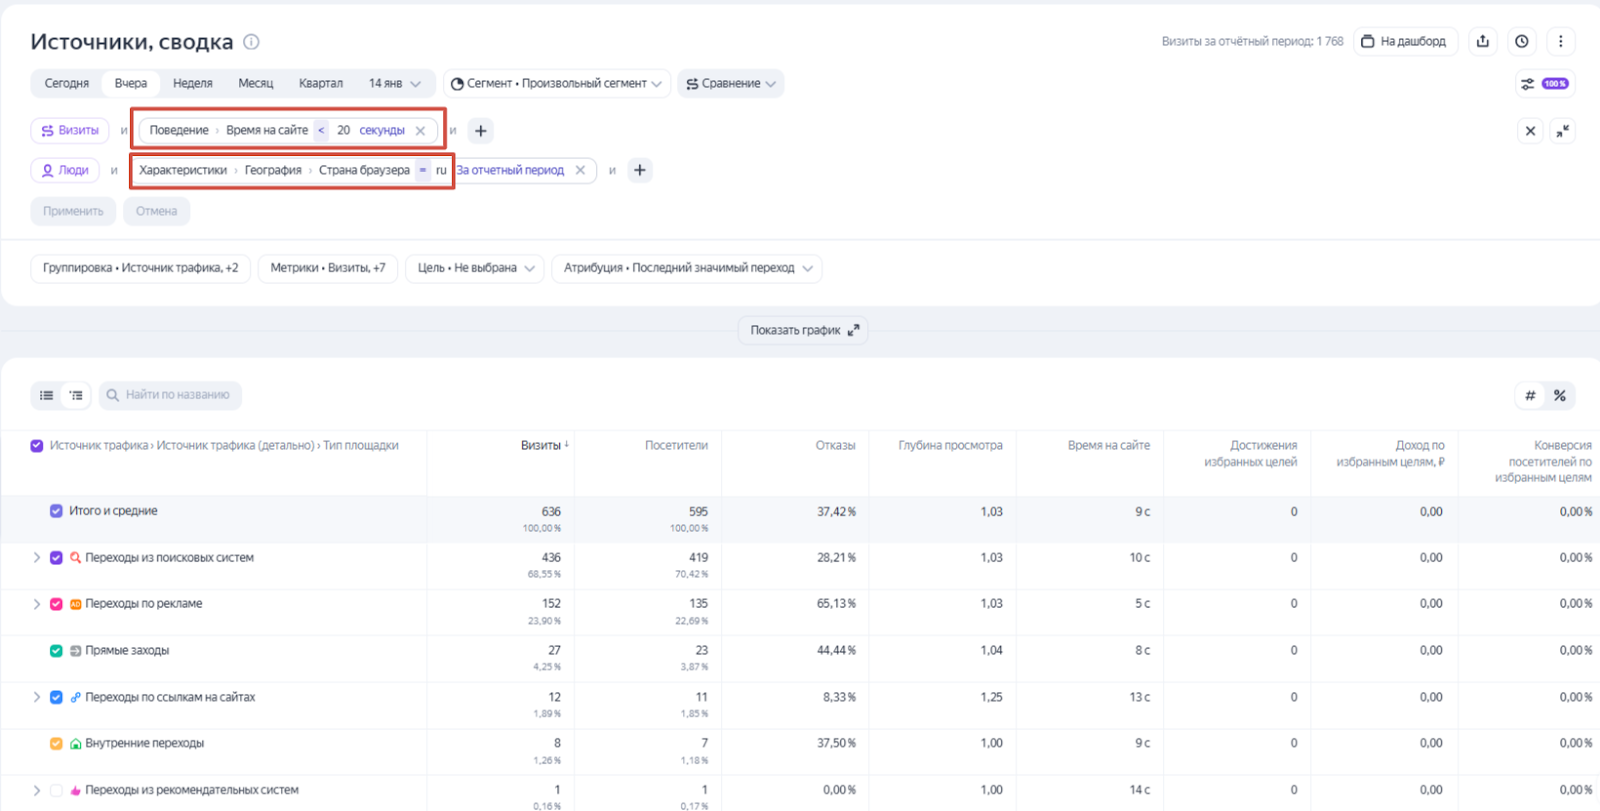Expand the search engine traffic row
The image size is (1600, 811).
coord(37,558)
